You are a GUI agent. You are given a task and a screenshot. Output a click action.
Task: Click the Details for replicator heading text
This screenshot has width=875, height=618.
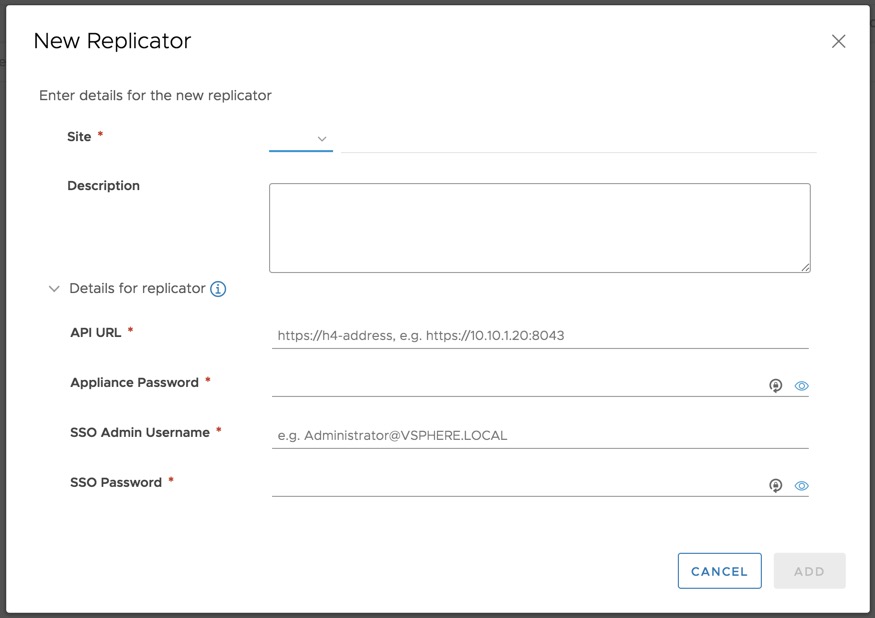point(137,288)
